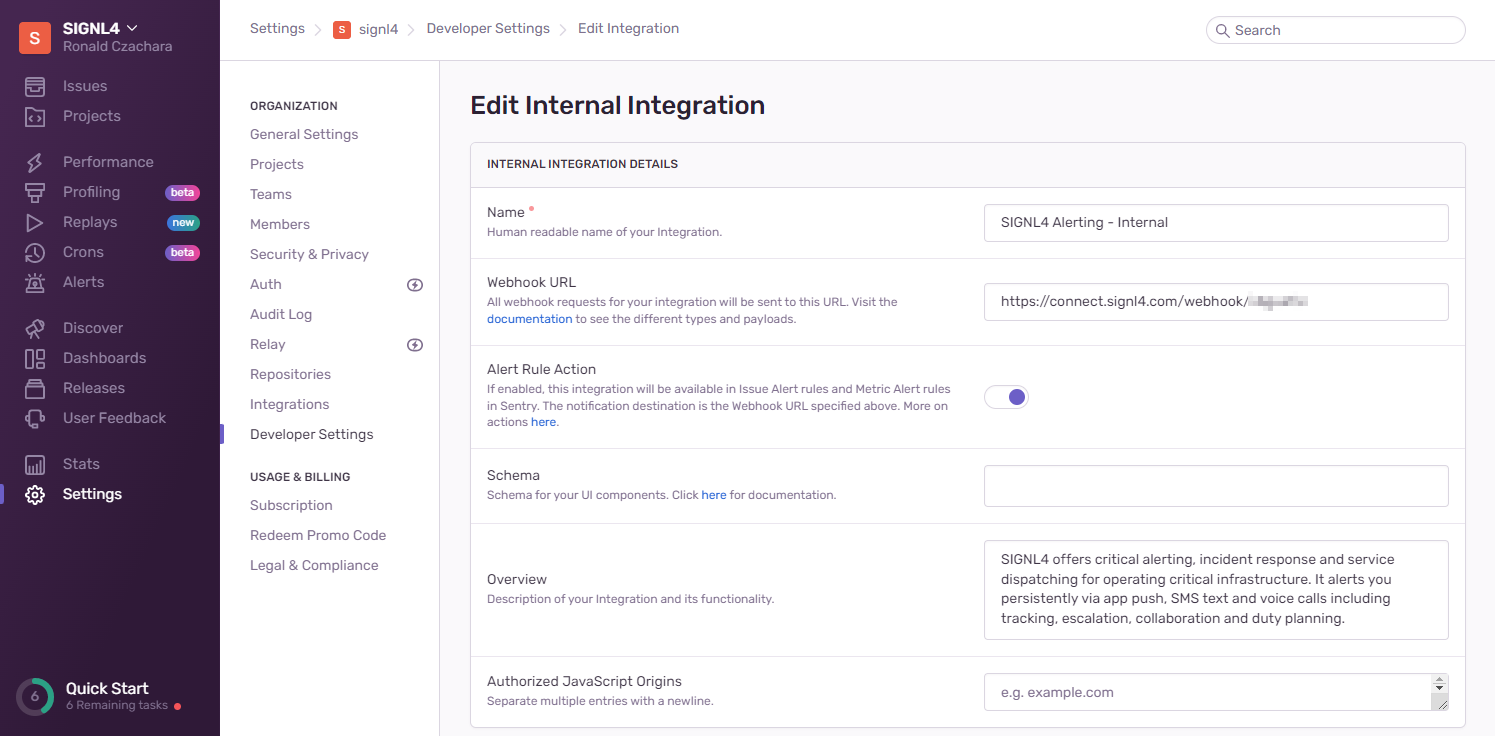Select Developer Settings in the menu

tap(312, 434)
